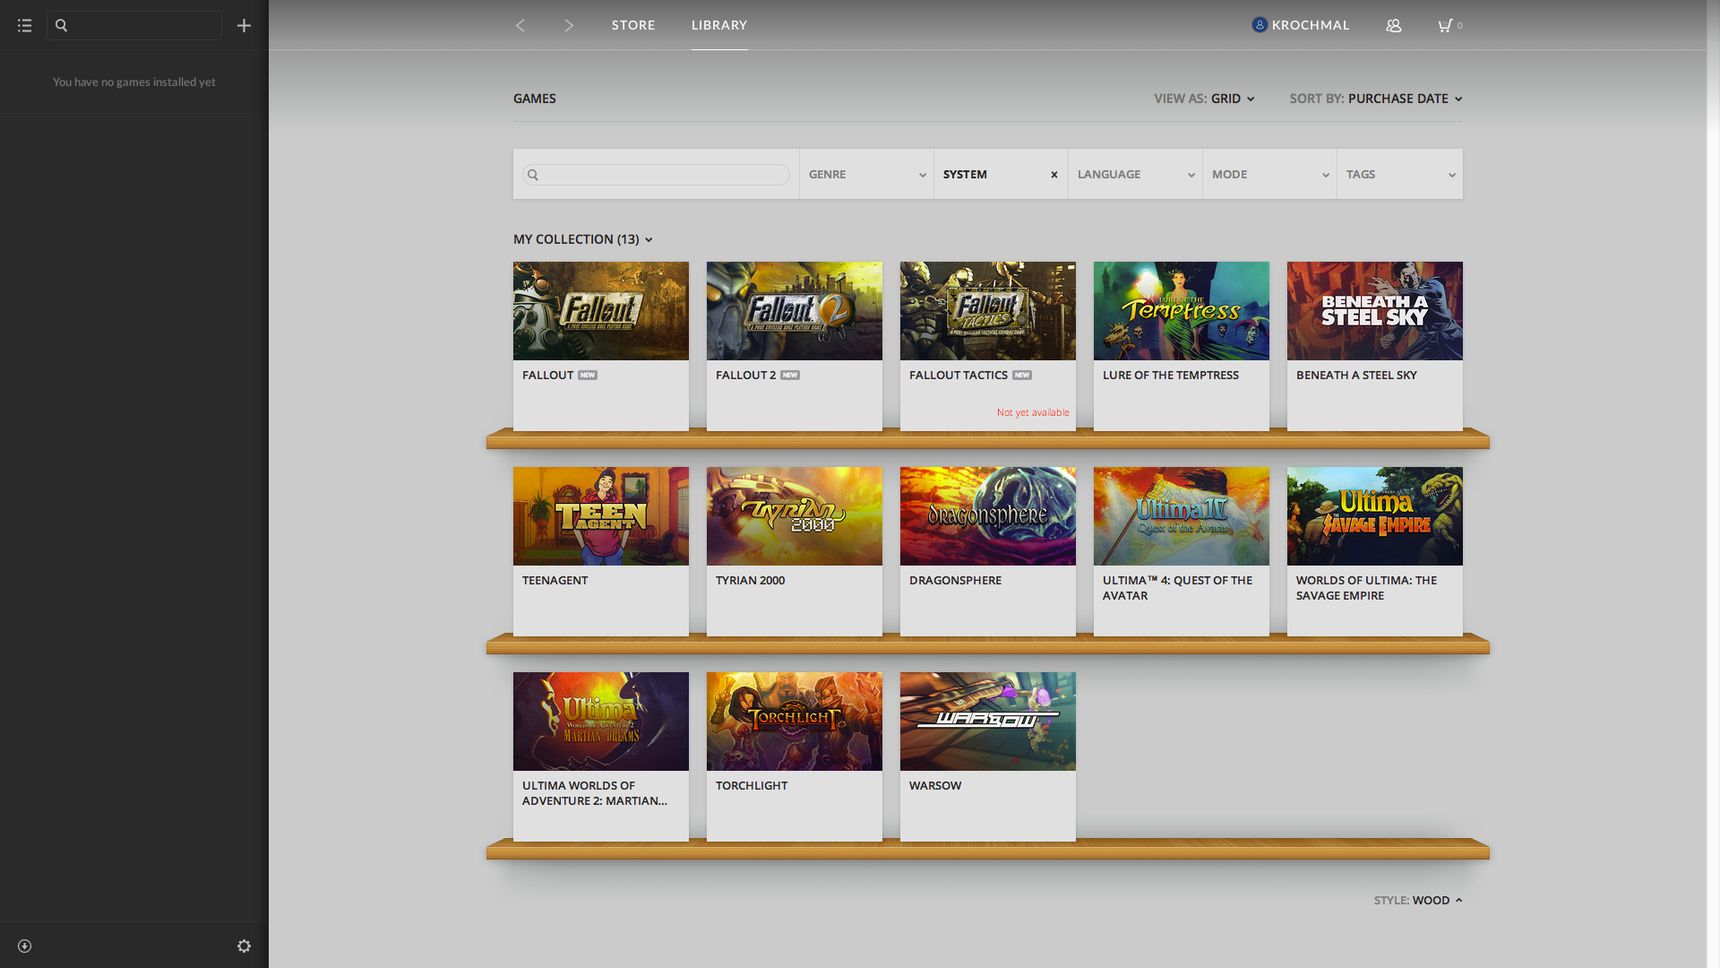Open the shopping cart
Screen dimensions: 1720x968
[1449, 25]
